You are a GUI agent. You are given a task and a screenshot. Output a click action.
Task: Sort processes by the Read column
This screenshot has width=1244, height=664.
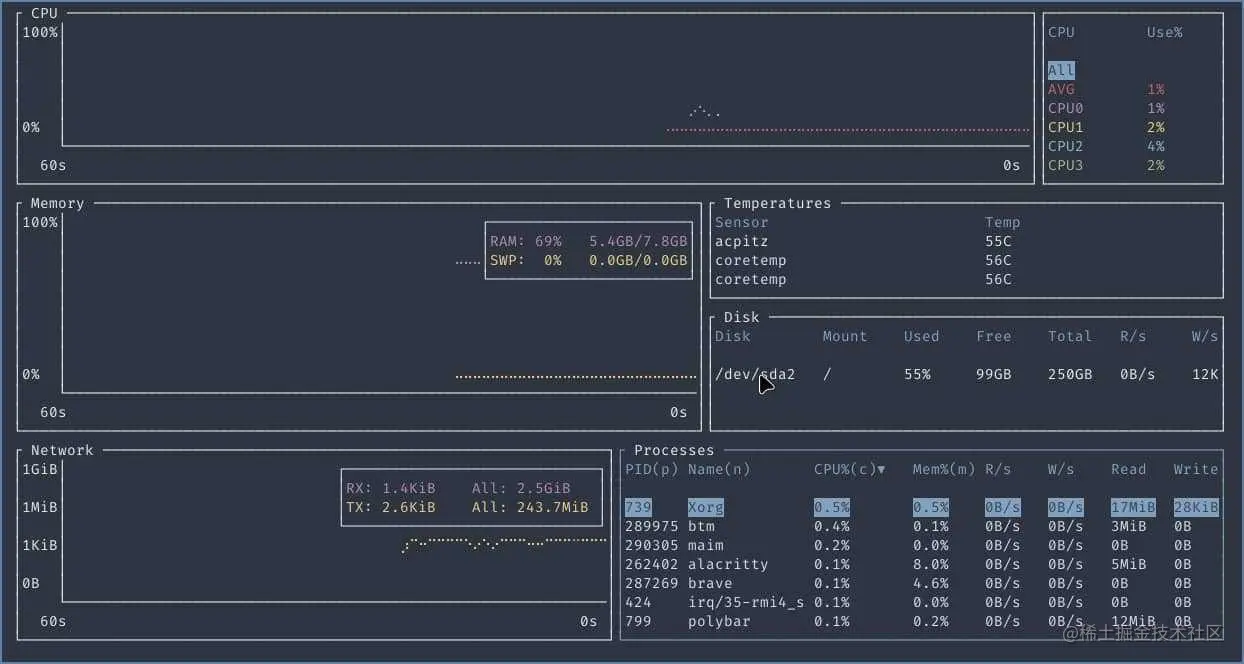1129,469
